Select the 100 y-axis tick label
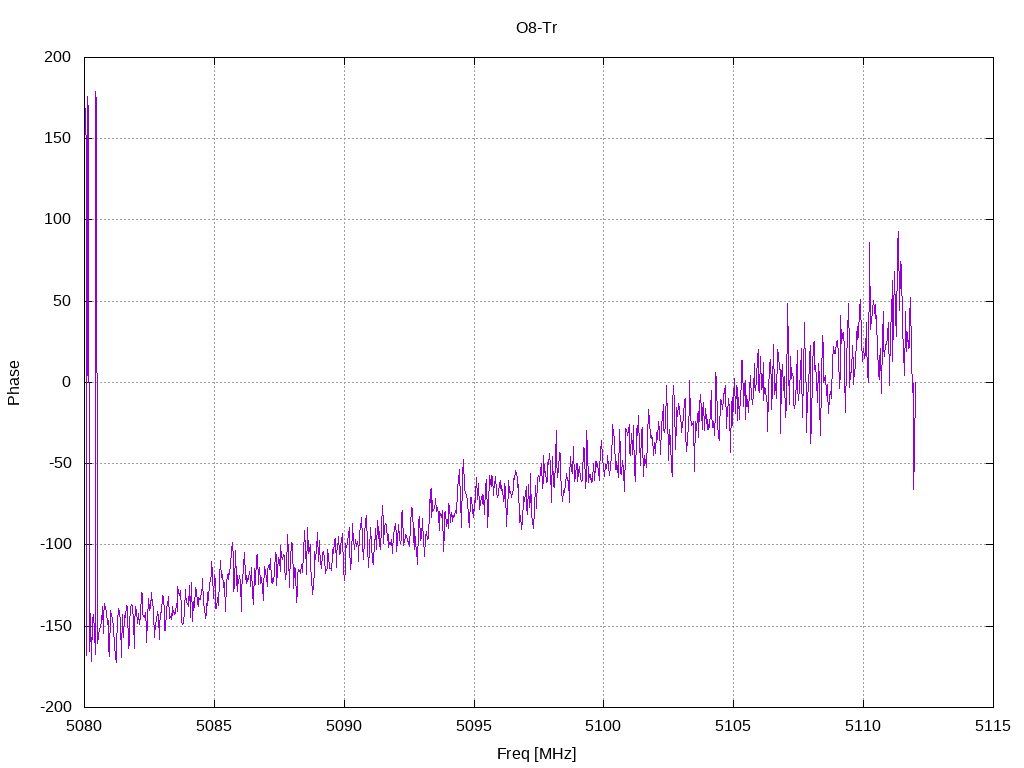 (57, 219)
